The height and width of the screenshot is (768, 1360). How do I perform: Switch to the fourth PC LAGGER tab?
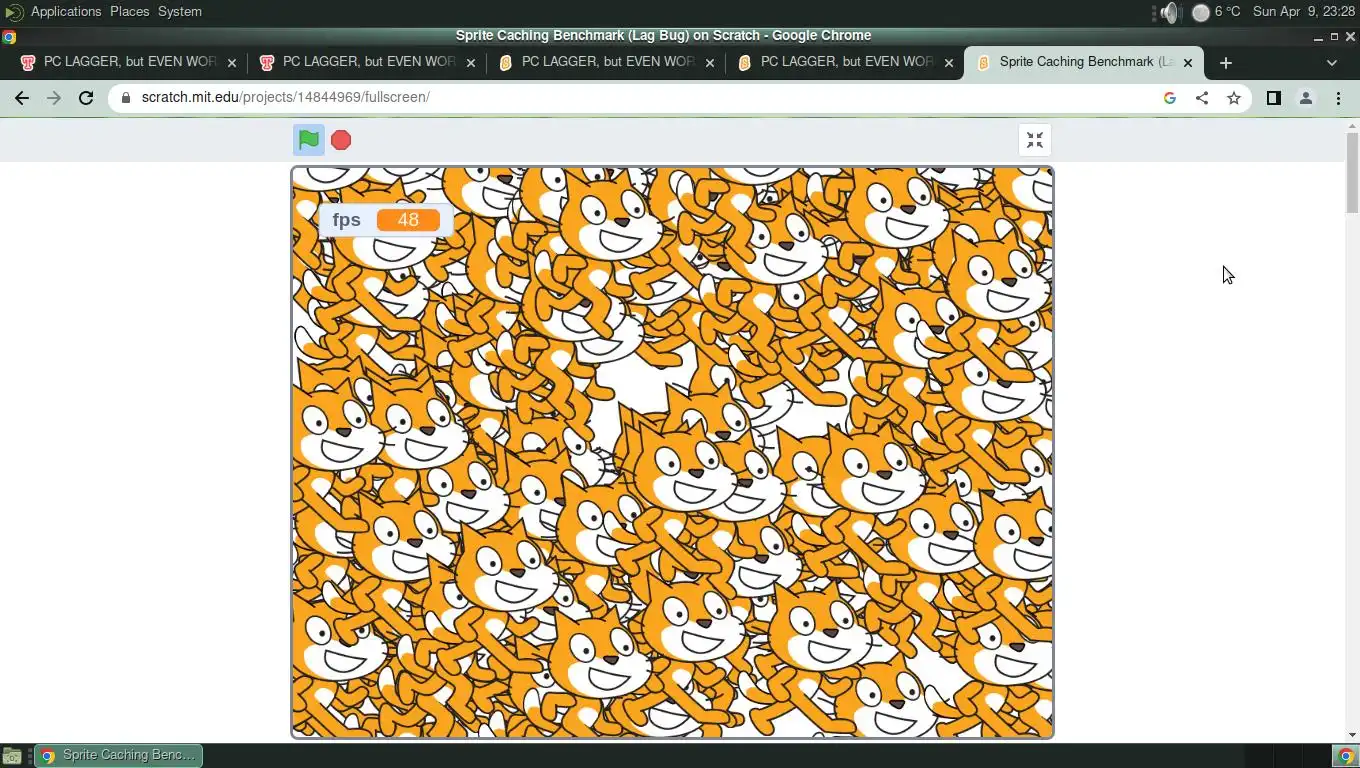(x=845, y=62)
